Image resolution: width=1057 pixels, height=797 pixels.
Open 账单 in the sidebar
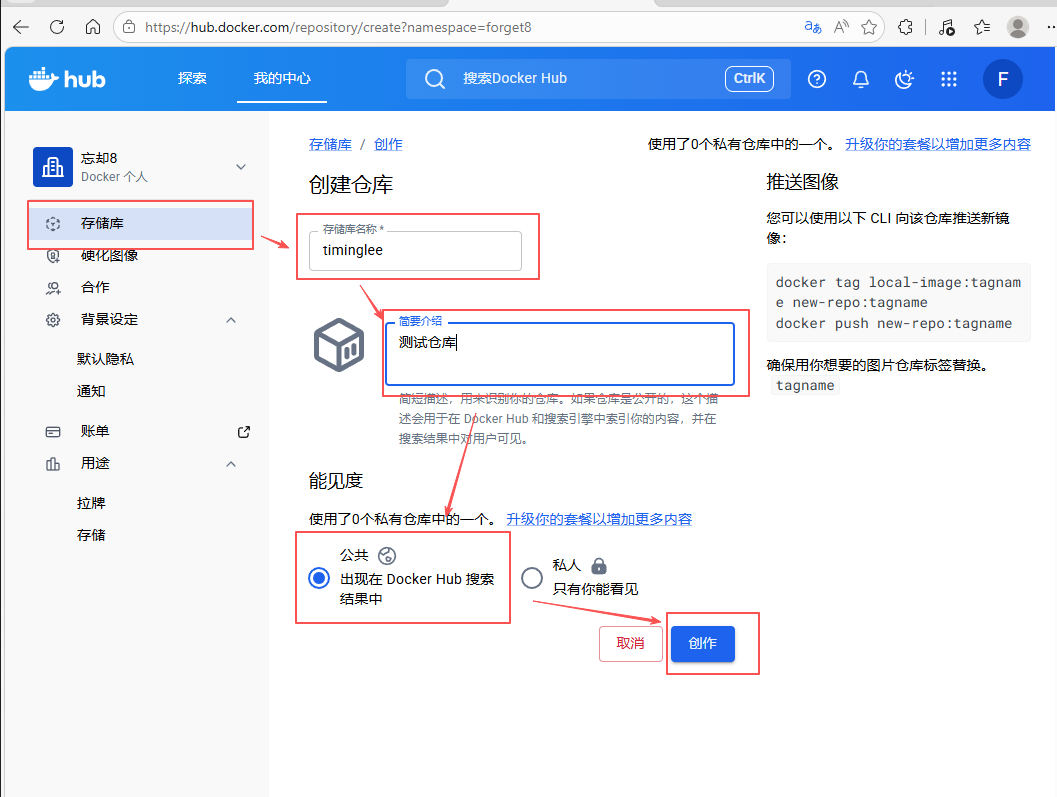click(x=95, y=431)
